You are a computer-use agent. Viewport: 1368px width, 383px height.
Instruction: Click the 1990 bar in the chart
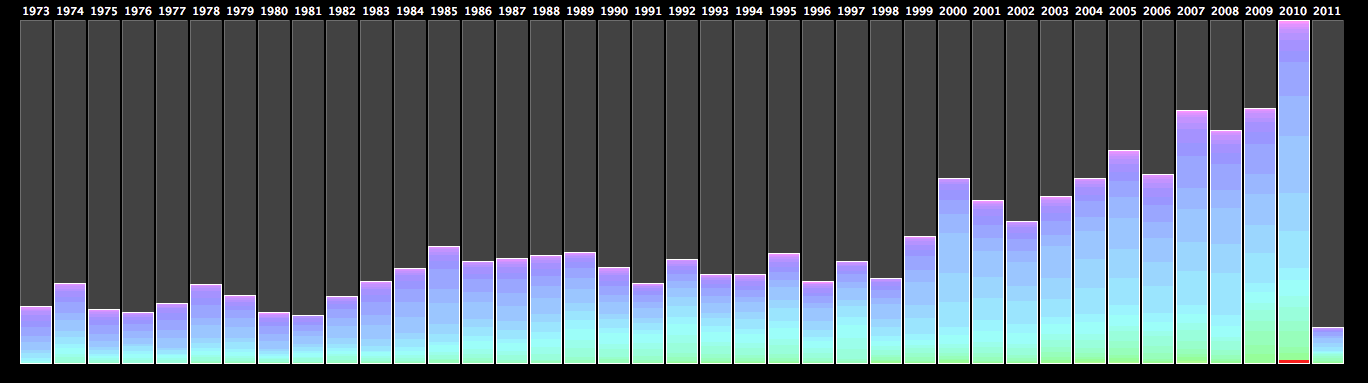[x=614, y=315]
